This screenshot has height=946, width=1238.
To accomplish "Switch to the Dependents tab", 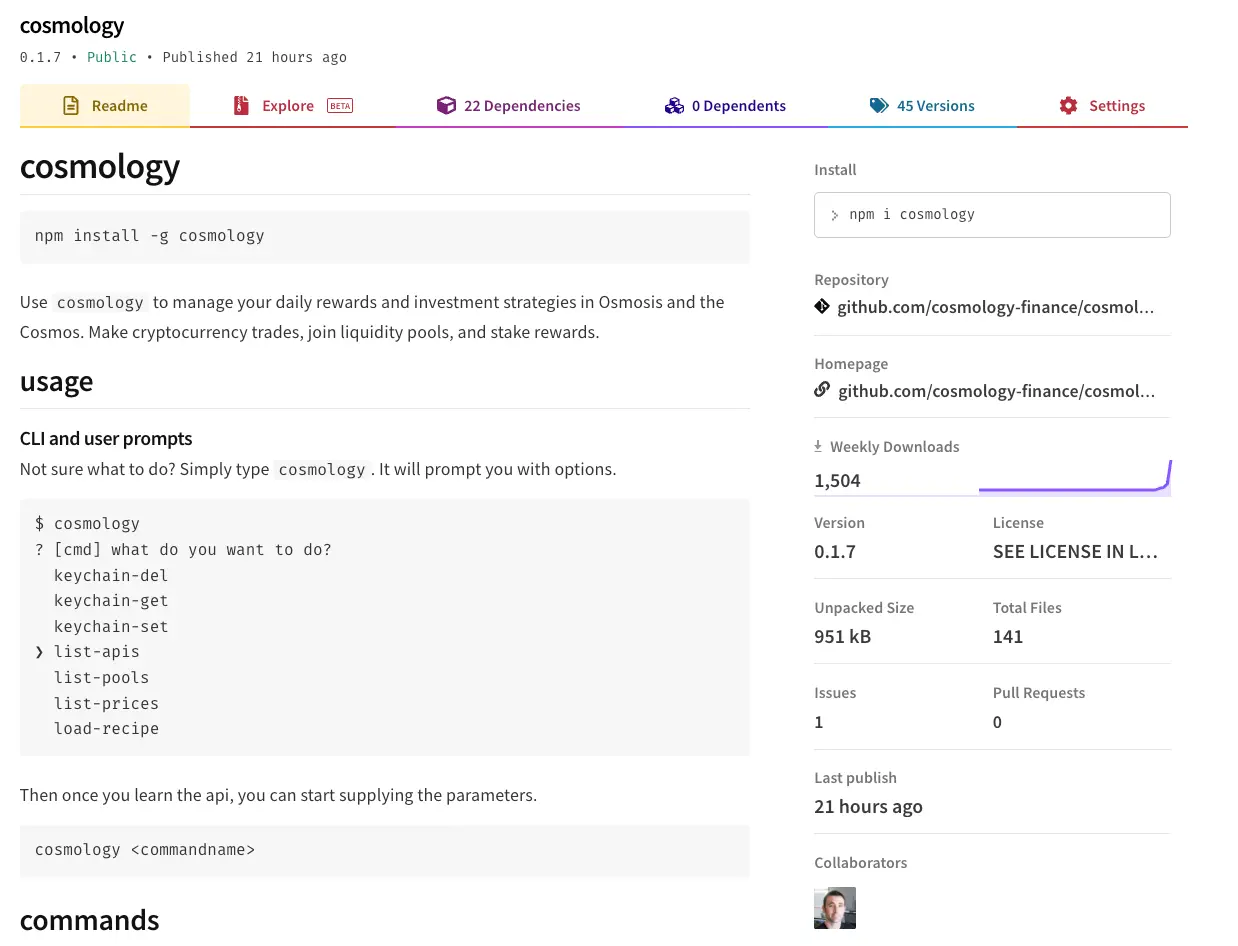I will click(x=741, y=105).
